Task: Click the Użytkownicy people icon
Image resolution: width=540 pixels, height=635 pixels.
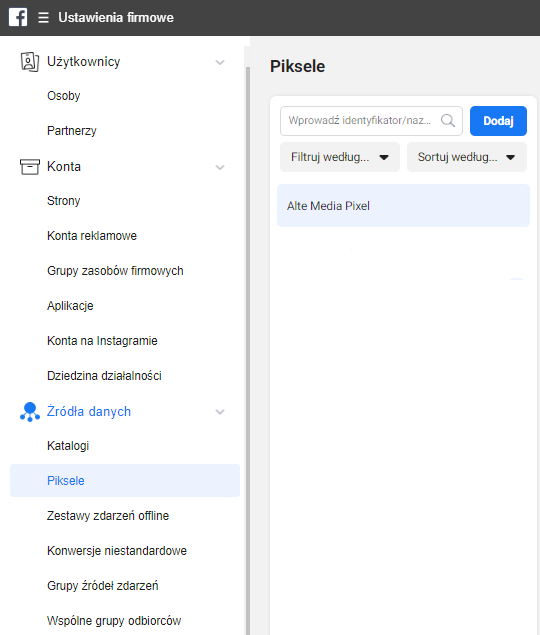Action: tap(30, 62)
